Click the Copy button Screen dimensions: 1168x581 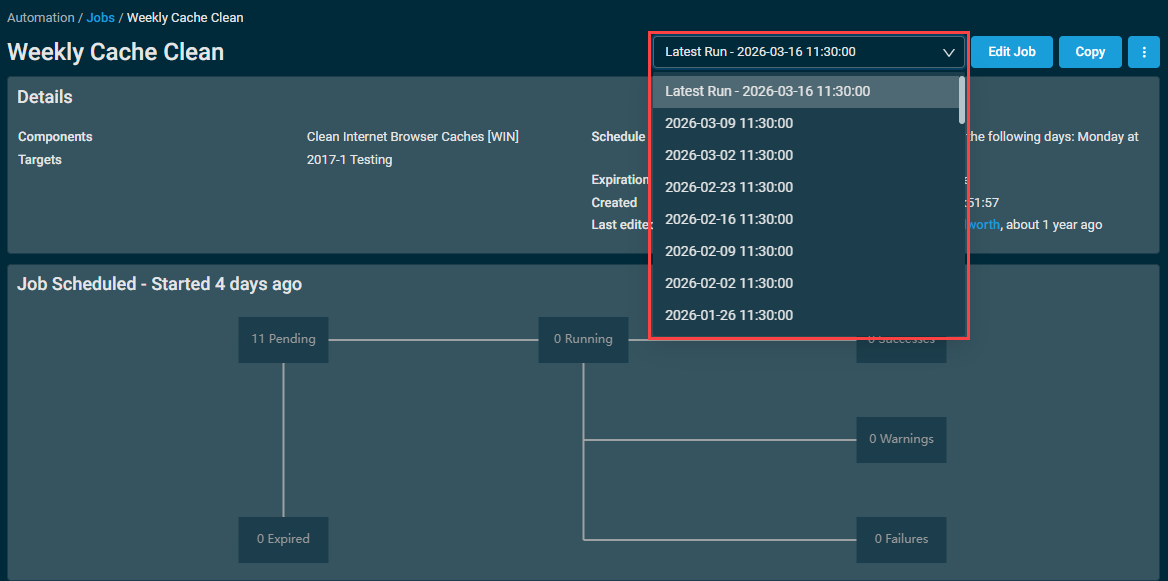pos(1090,52)
